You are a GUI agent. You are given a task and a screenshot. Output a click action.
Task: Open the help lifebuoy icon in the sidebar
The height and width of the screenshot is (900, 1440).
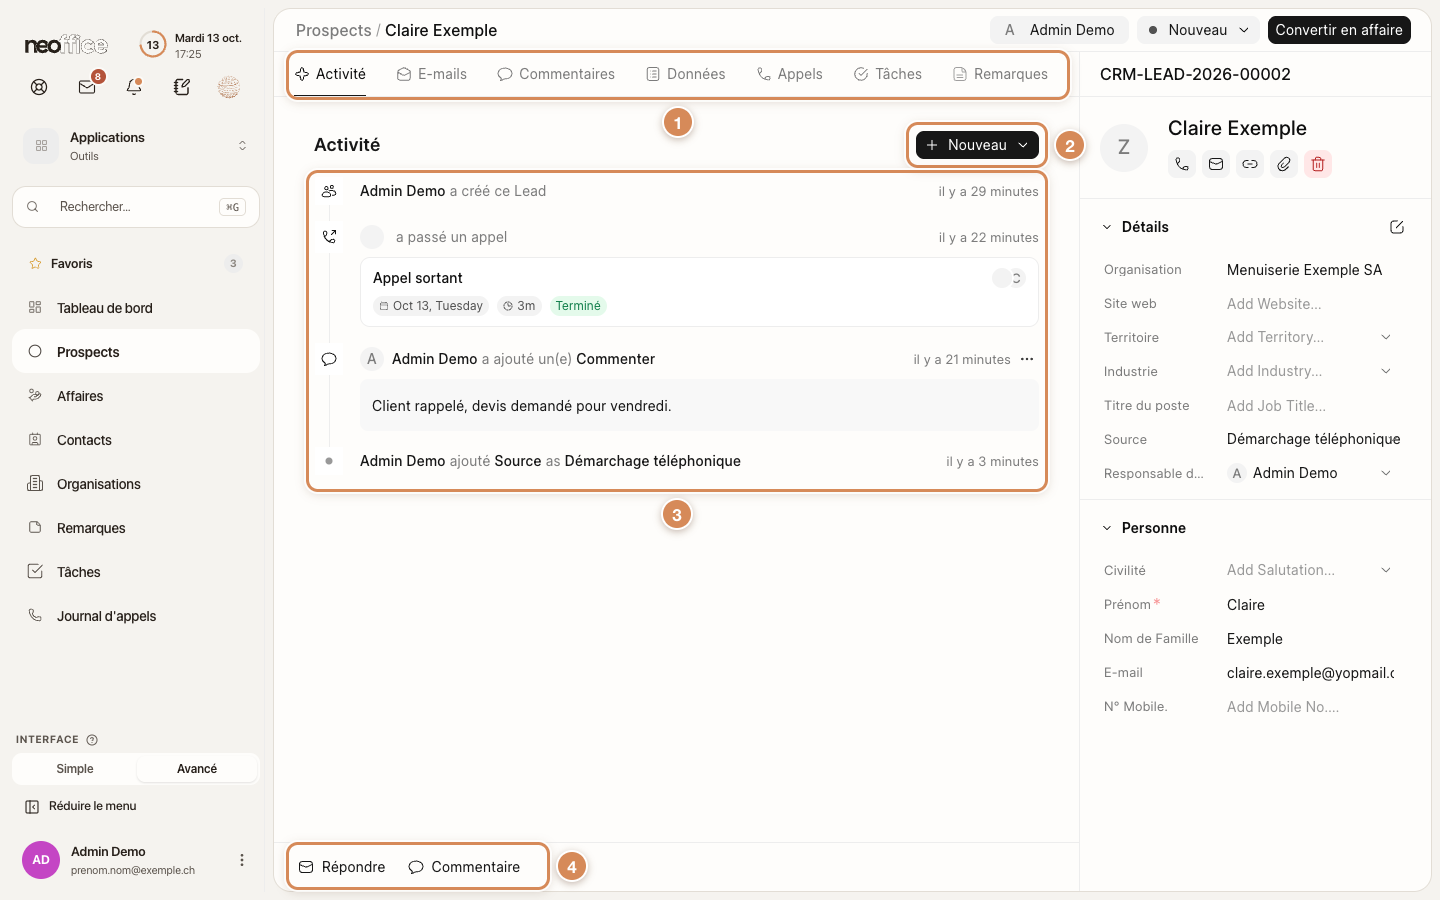(39, 87)
